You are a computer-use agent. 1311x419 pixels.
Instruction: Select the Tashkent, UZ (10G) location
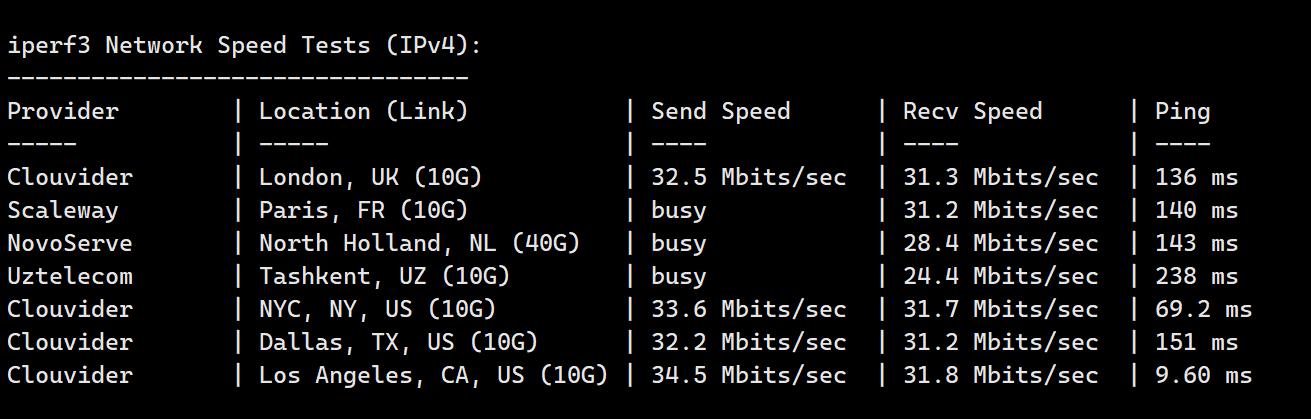click(x=384, y=277)
